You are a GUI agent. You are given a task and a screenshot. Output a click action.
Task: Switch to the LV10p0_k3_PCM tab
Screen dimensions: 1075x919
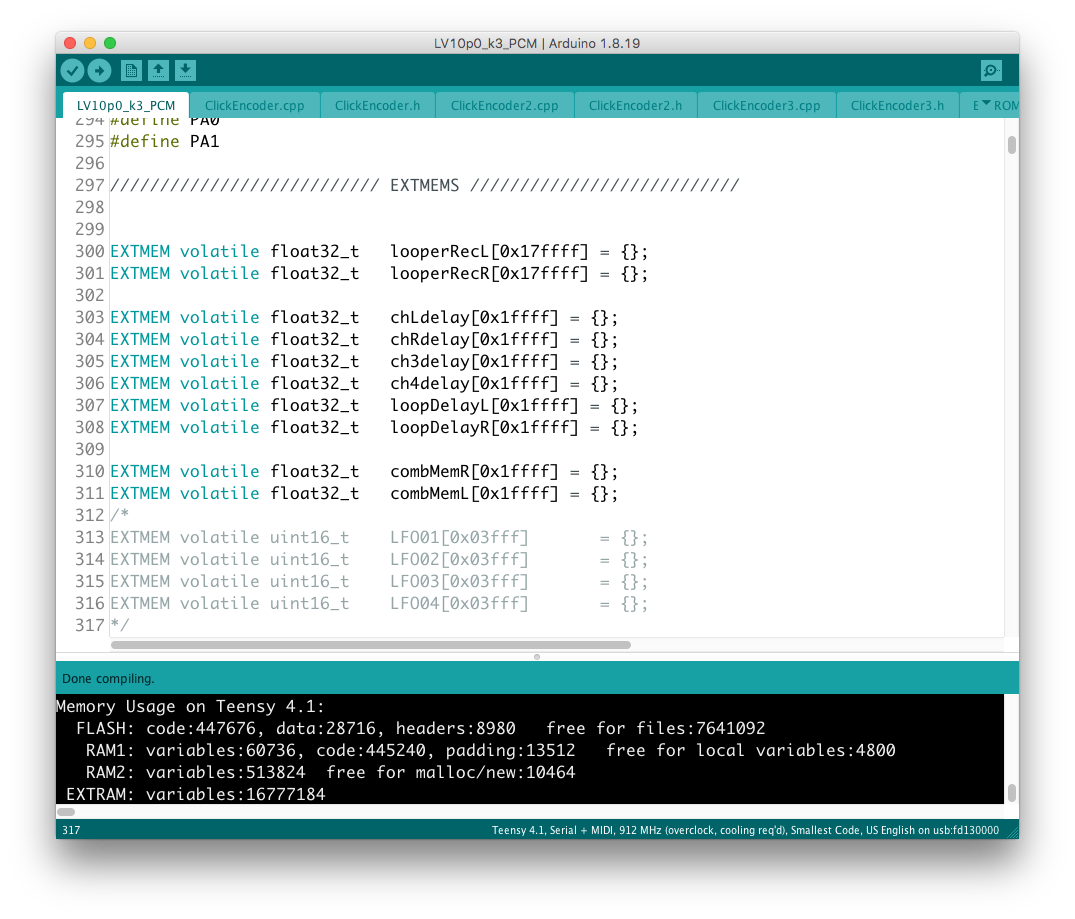click(125, 106)
